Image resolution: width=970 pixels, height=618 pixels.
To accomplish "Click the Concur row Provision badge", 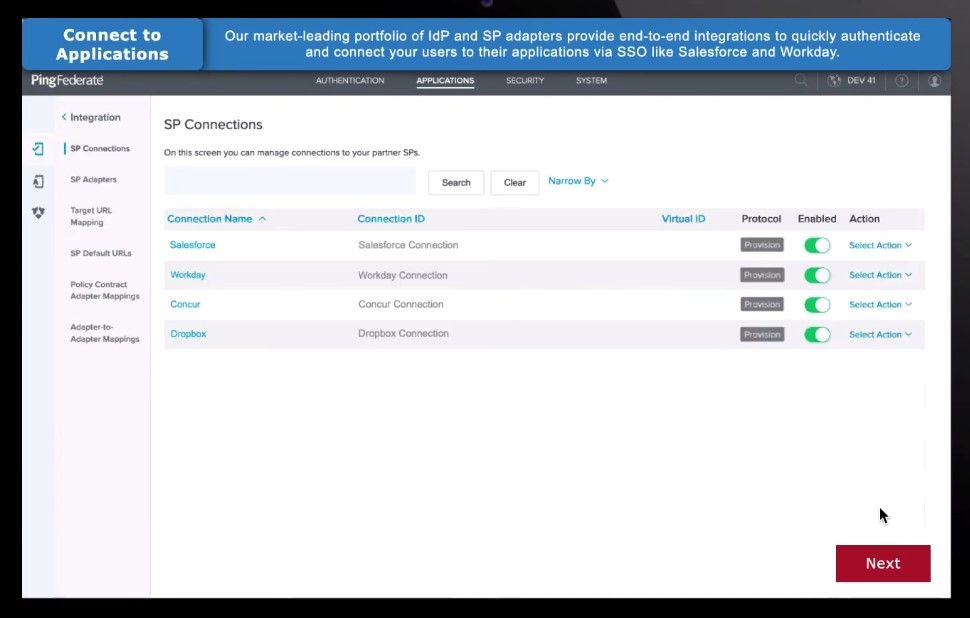I will pos(762,304).
